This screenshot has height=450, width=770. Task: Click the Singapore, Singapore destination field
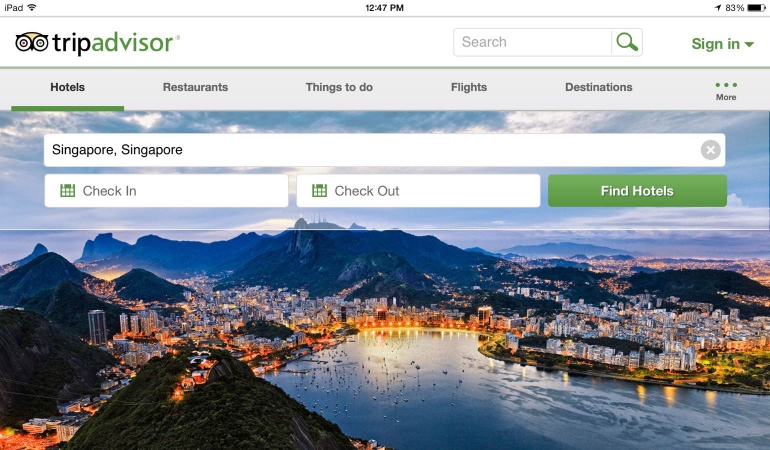point(372,150)
